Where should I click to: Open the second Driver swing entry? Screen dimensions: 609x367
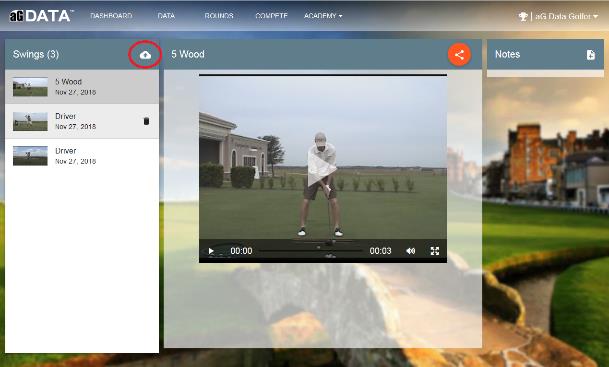(82, 156)
